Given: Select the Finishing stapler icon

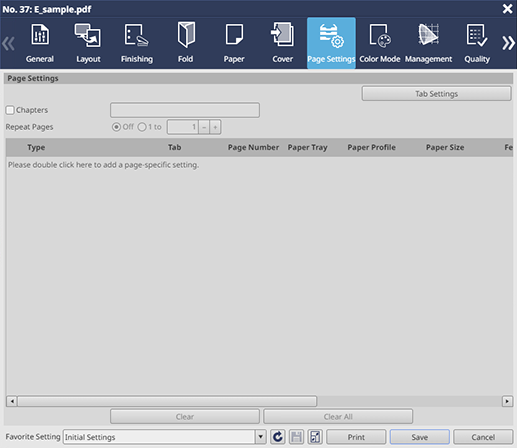Looking at the screenshot, I should [137, 35].
